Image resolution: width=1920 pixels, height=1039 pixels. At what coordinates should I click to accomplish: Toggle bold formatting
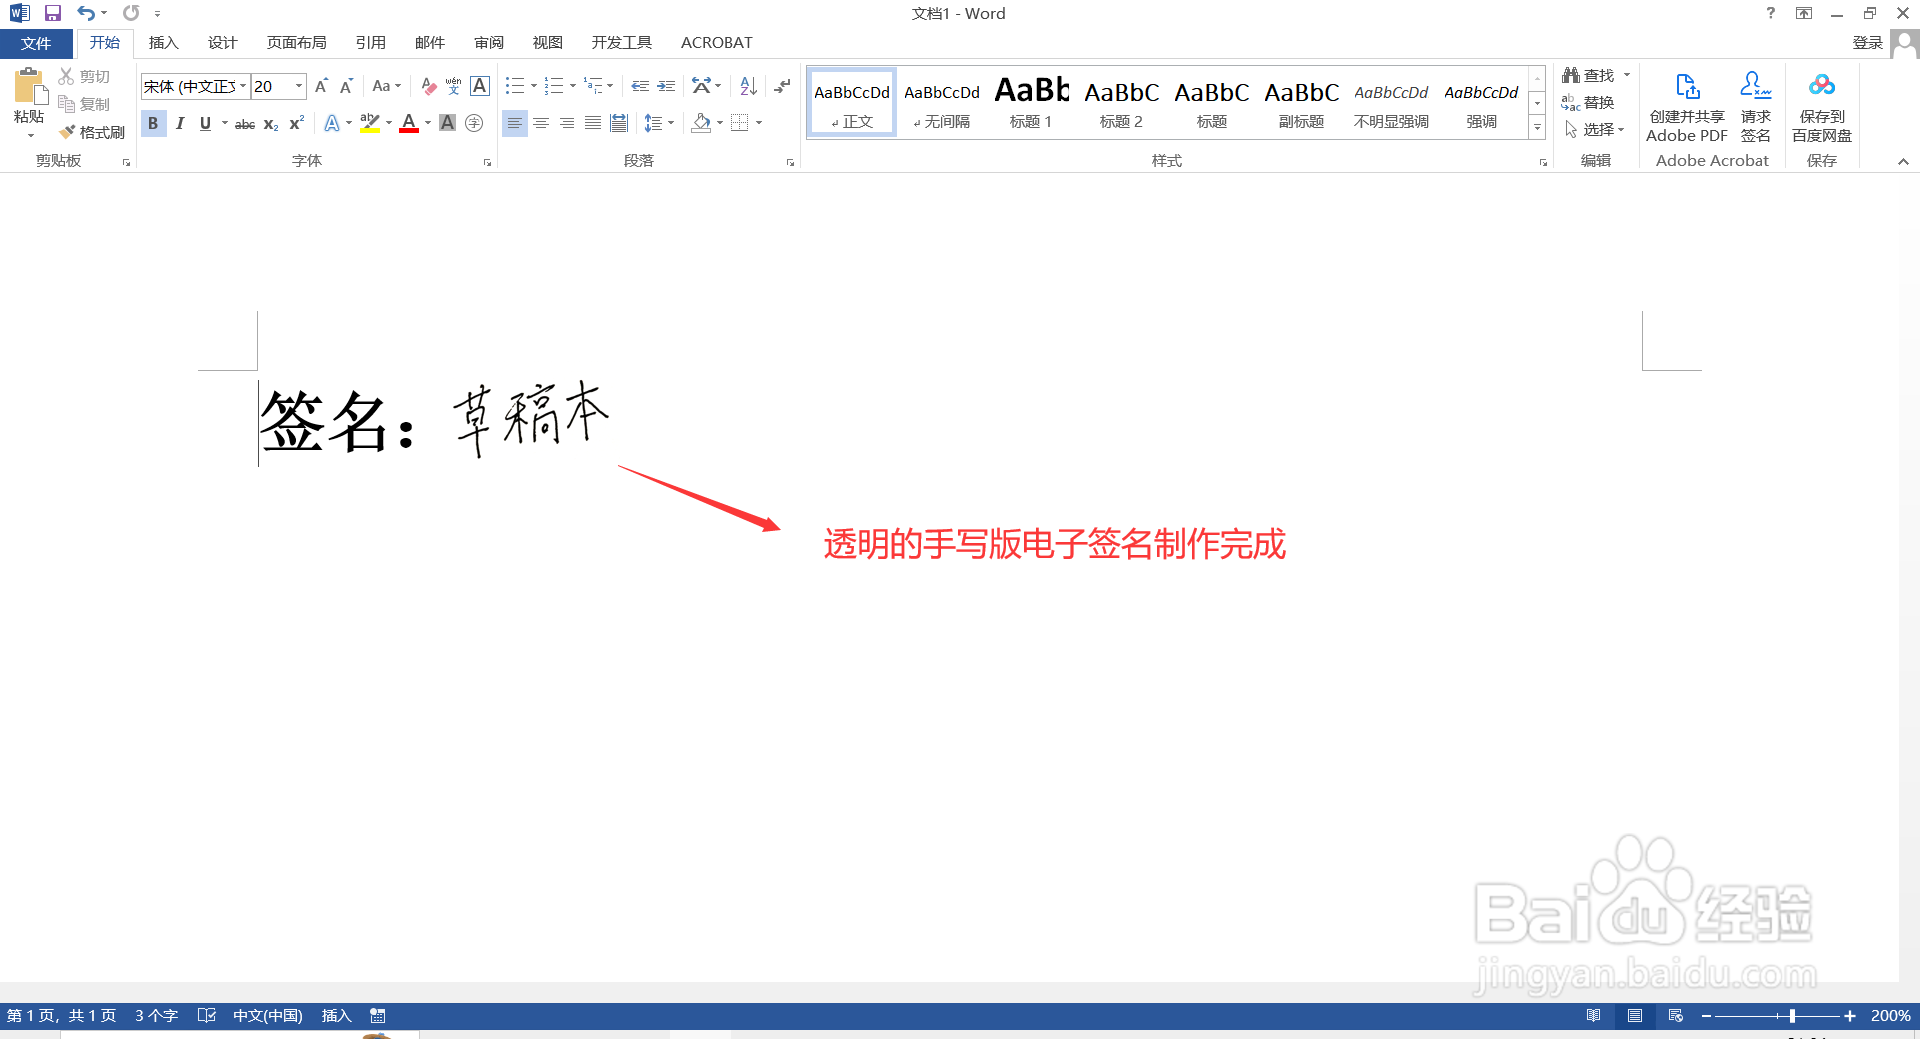coord(153,122)
